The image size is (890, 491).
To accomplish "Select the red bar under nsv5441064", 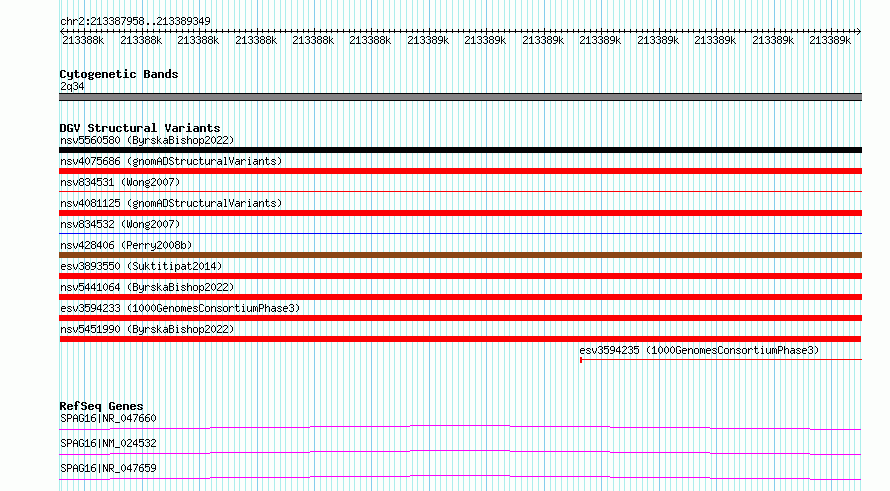I will 460,297.
